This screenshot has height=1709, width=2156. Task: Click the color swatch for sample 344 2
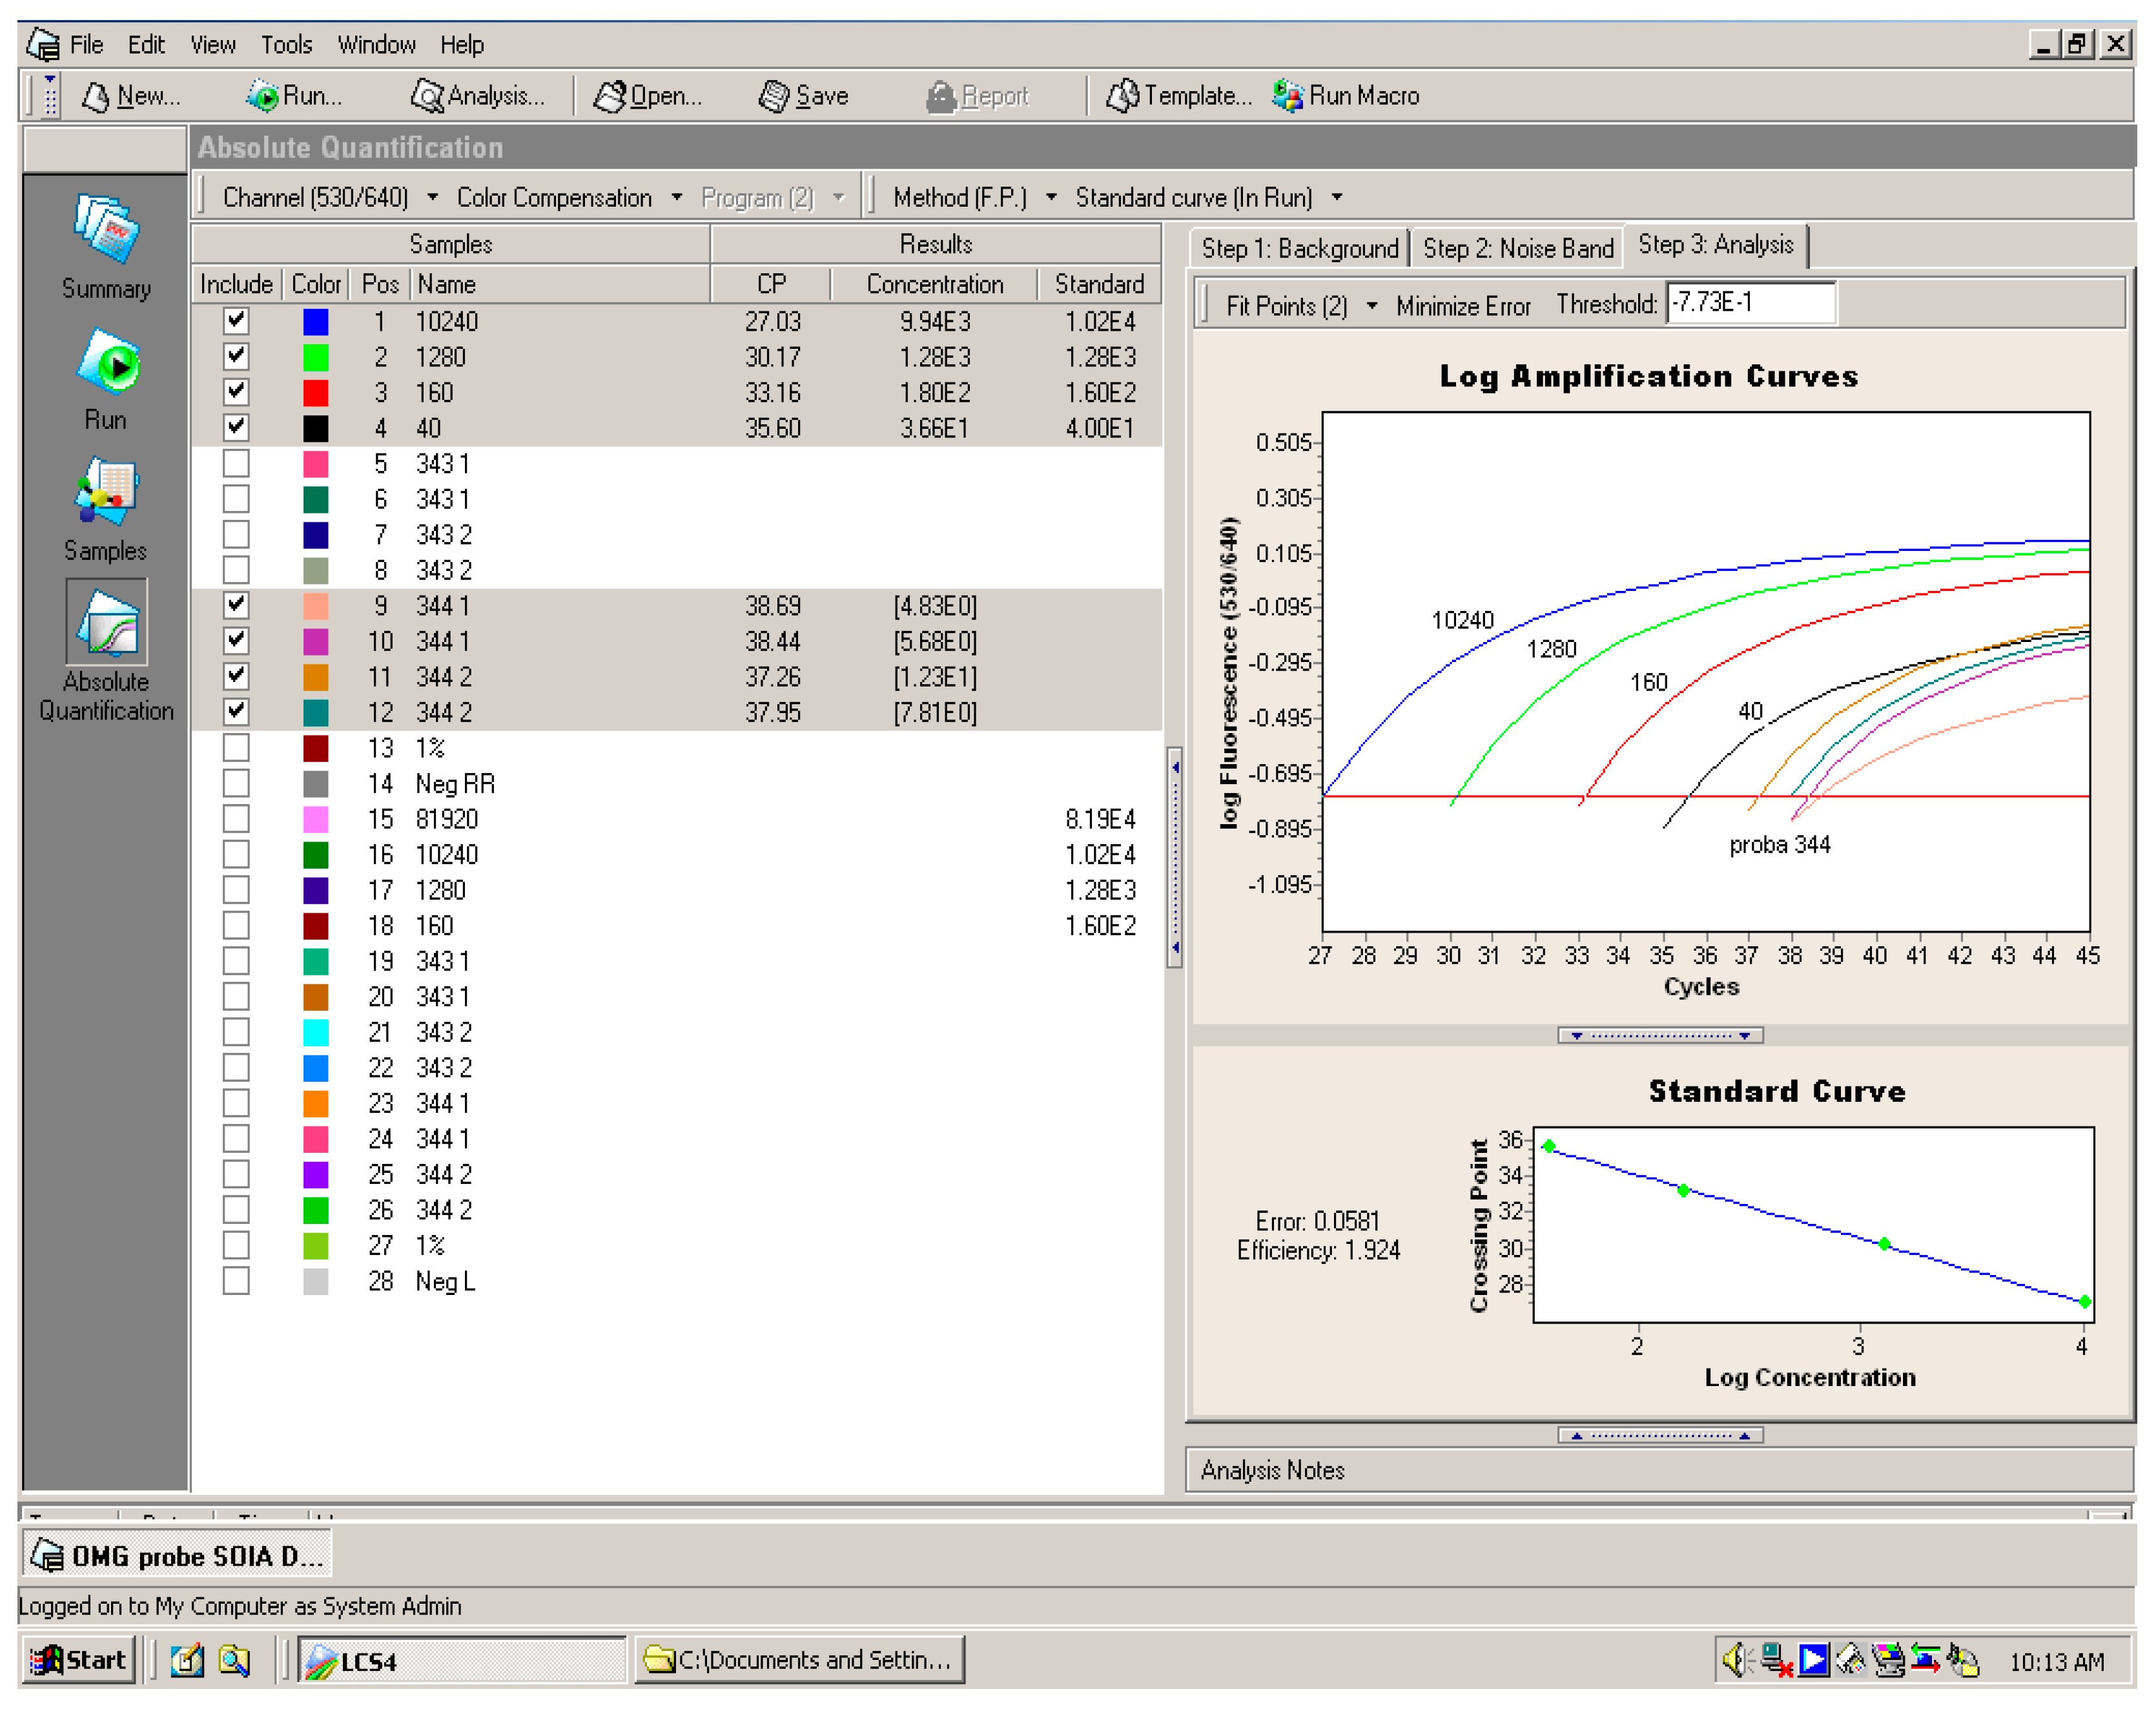[316, 677]
